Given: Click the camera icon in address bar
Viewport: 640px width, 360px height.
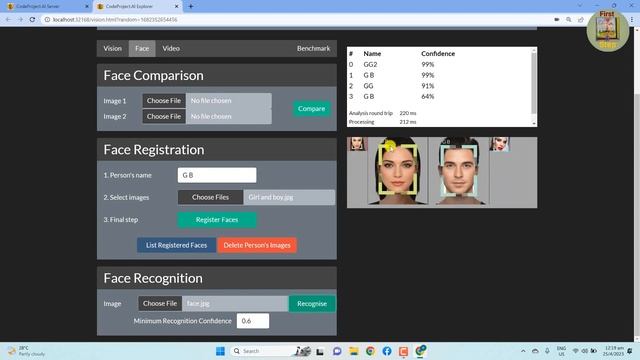Looking at the screenshot, I should [x=557, y=19].
